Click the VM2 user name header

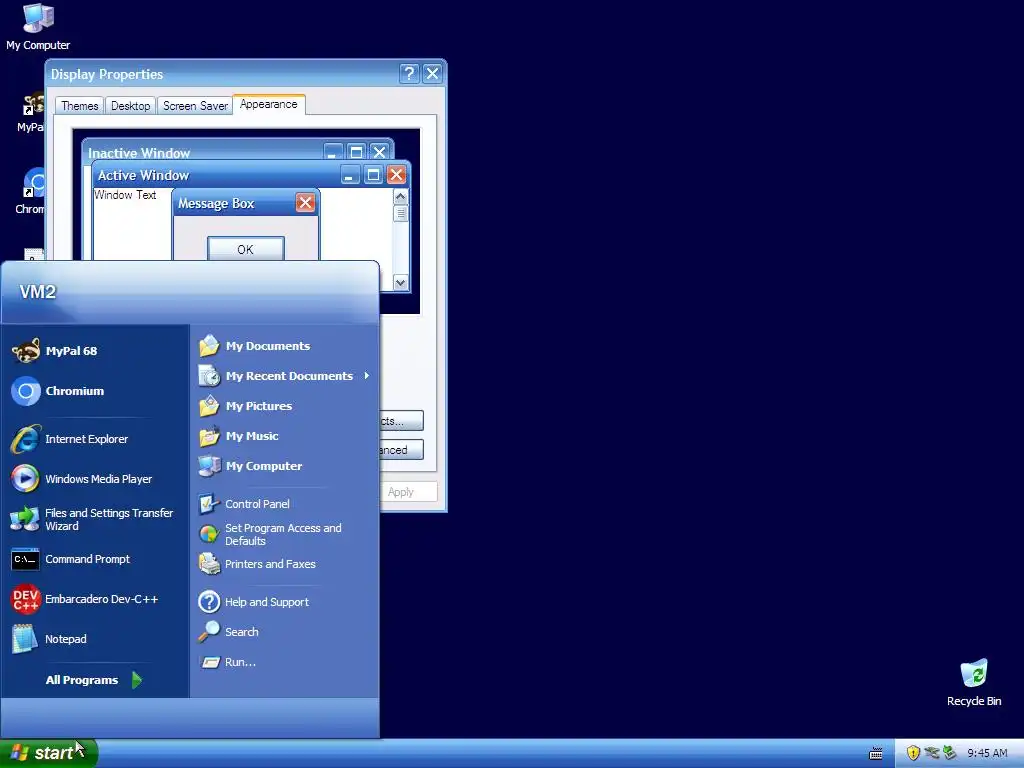click(38, 291)
